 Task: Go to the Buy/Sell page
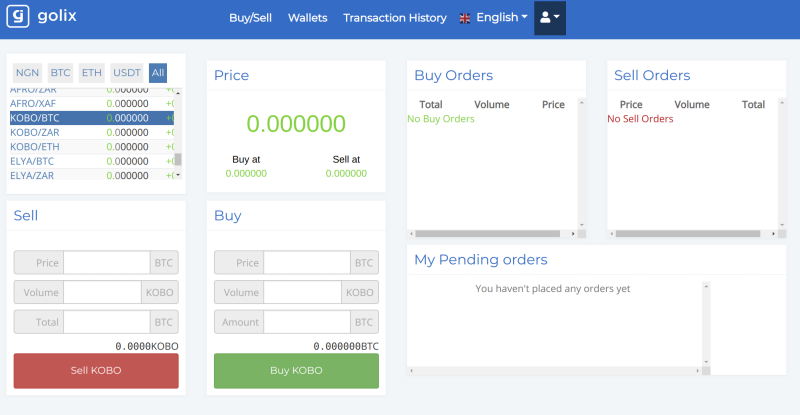pyautogui.click(x=250, y=18)
